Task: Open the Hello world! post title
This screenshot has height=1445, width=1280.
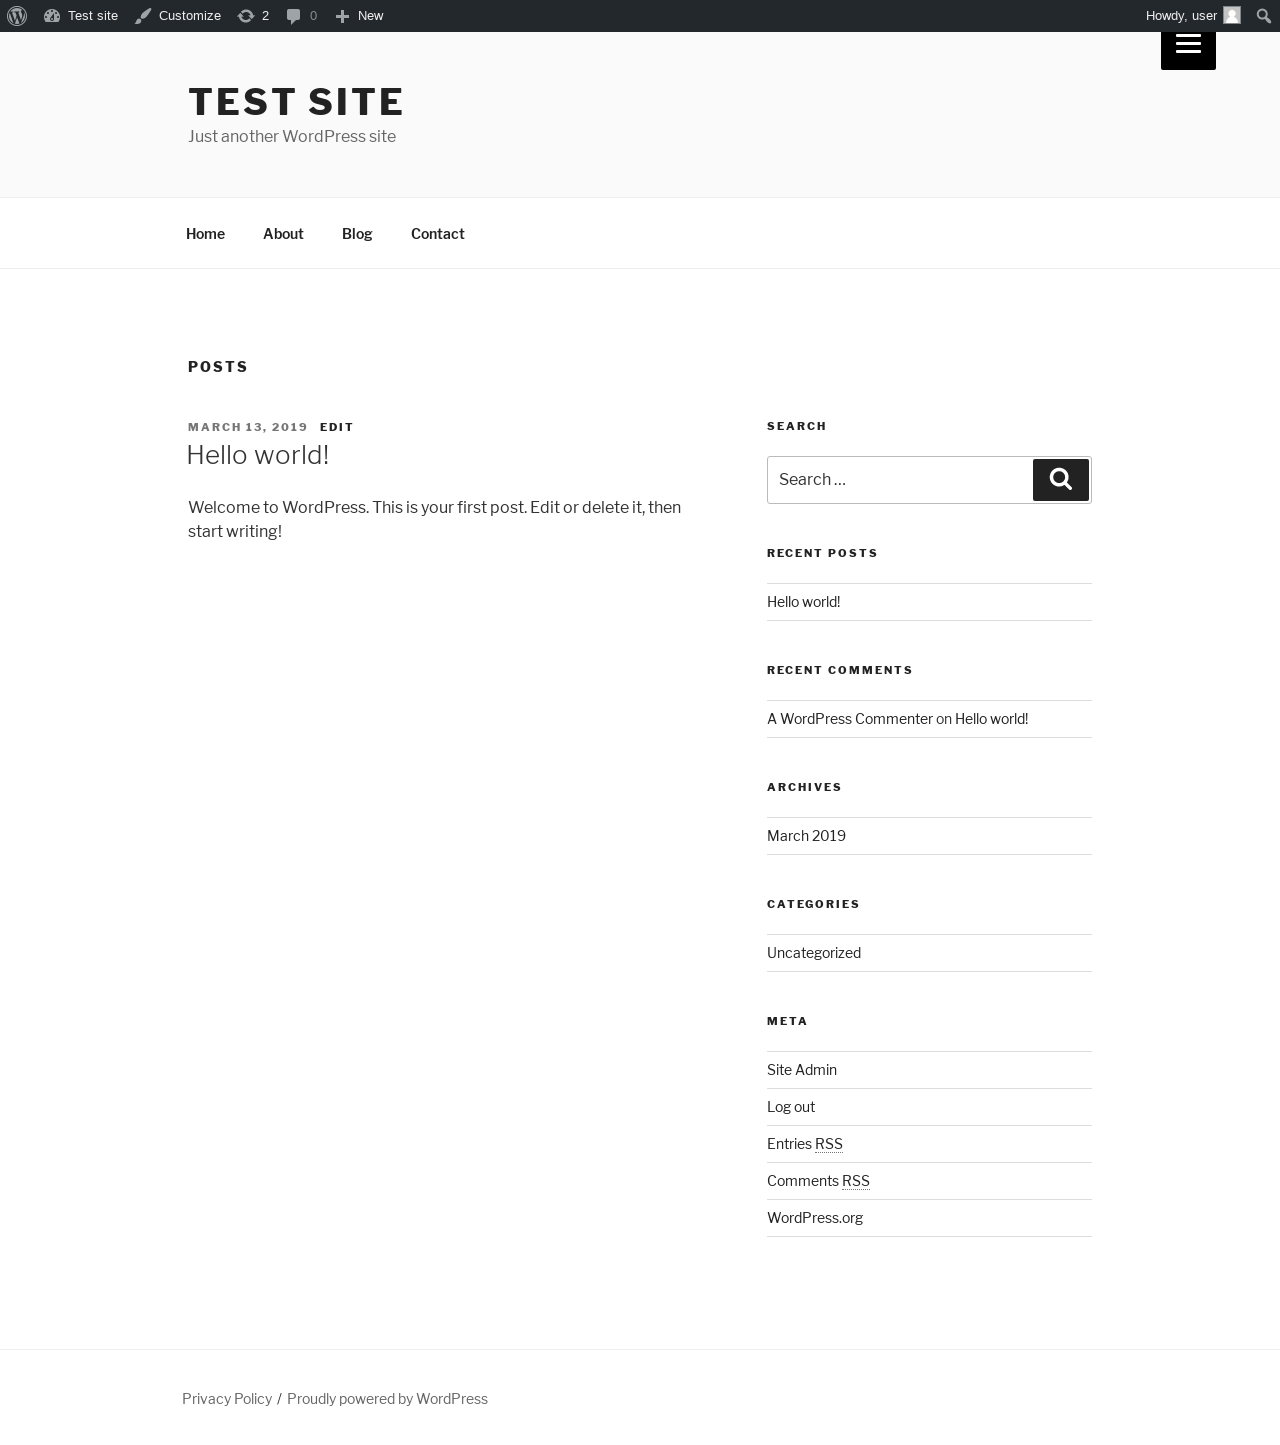Action: [x=258, y=455]
